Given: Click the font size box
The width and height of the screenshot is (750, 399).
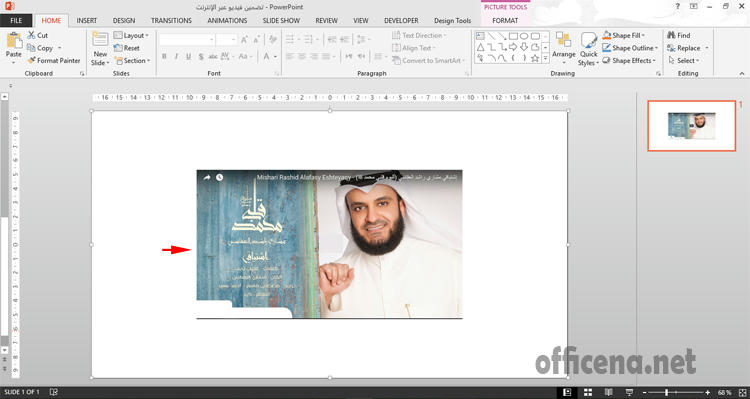Looking at the screenshot, I should [x=226, y=40].
